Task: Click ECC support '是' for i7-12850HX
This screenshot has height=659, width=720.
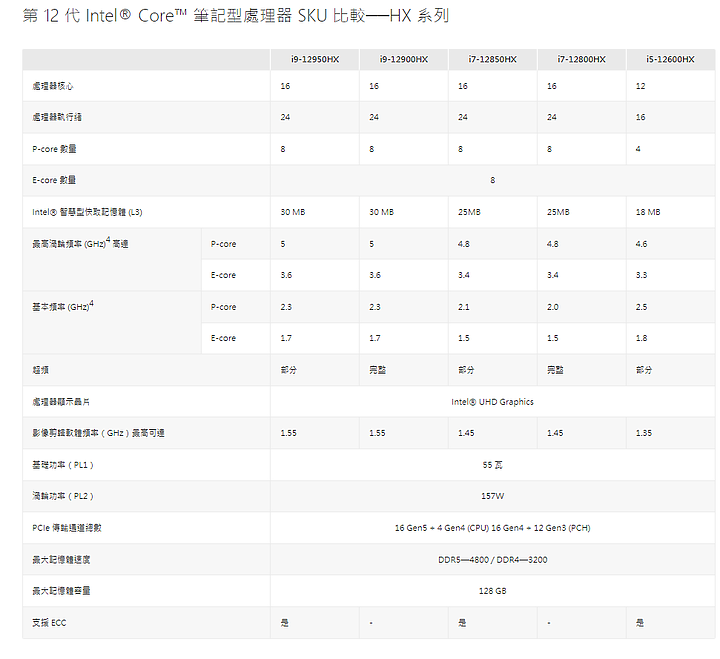Action: [462, 623]
